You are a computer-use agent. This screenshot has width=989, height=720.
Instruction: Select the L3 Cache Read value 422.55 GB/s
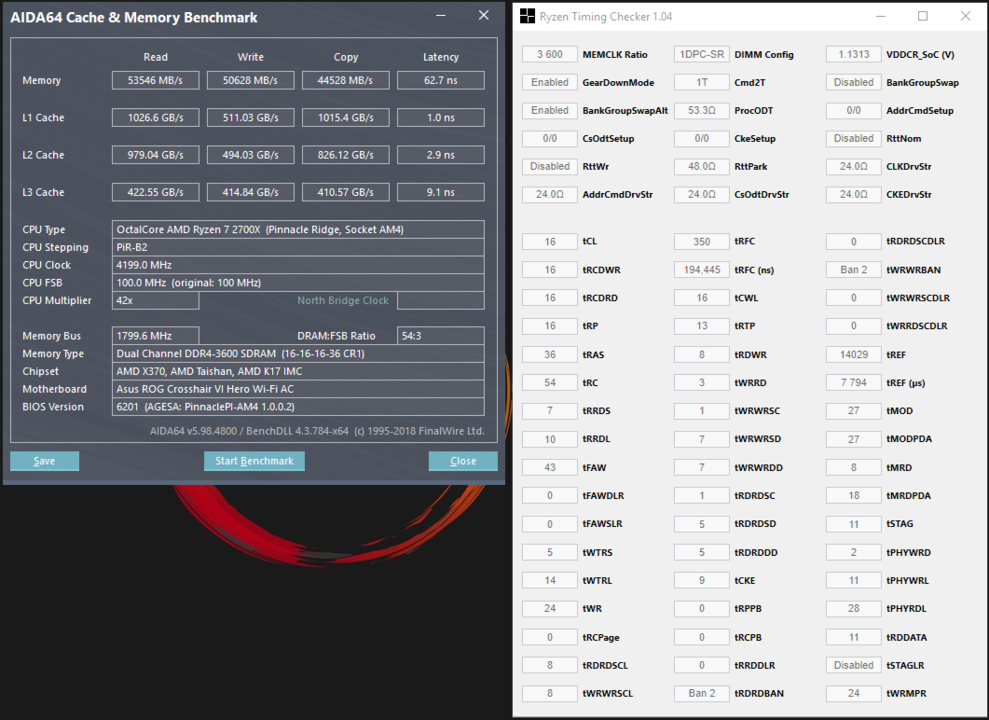pos(156,192)
